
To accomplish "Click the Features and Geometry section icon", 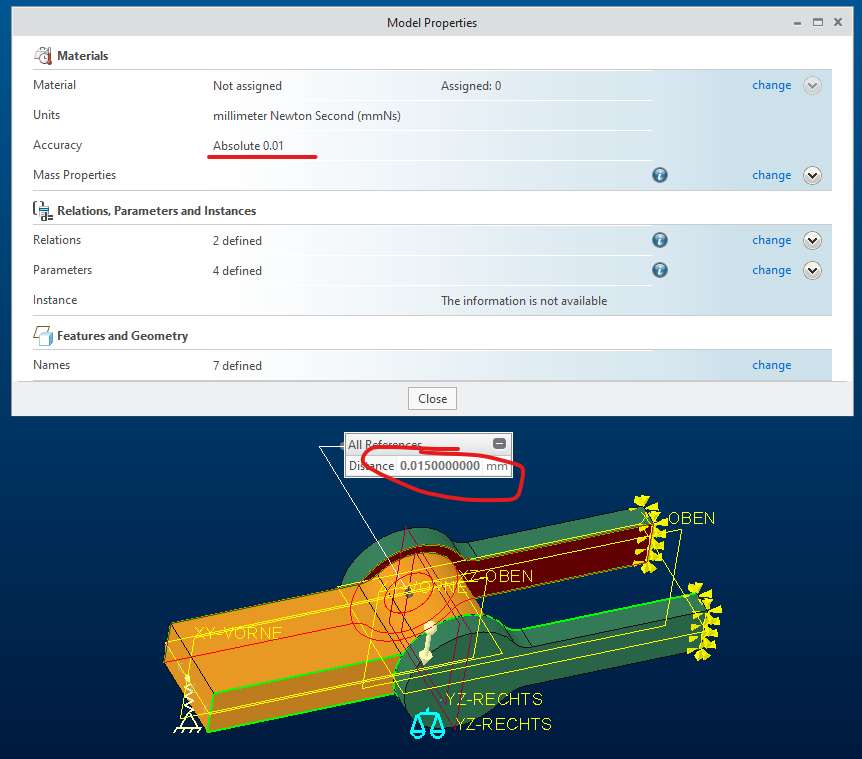I will click(x=43, y=335).
